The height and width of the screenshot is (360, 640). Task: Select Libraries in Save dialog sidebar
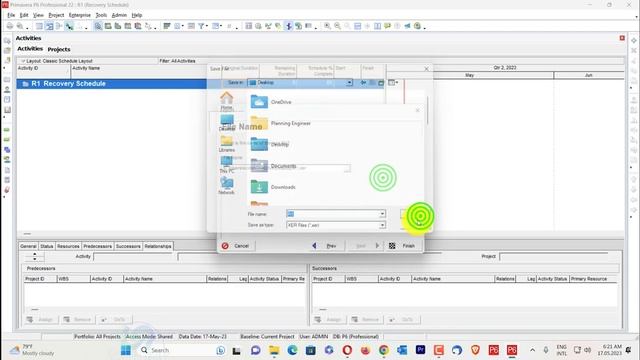[x=227, y=144]
